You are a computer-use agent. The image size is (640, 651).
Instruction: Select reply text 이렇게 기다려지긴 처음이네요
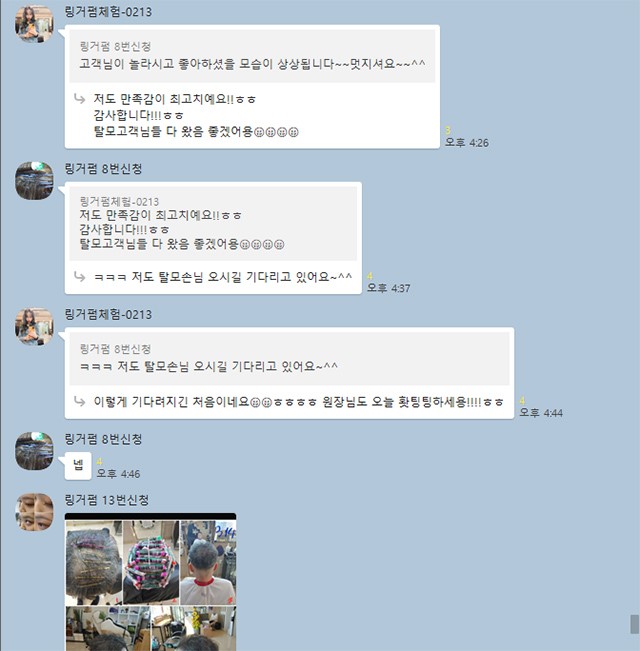171,401
